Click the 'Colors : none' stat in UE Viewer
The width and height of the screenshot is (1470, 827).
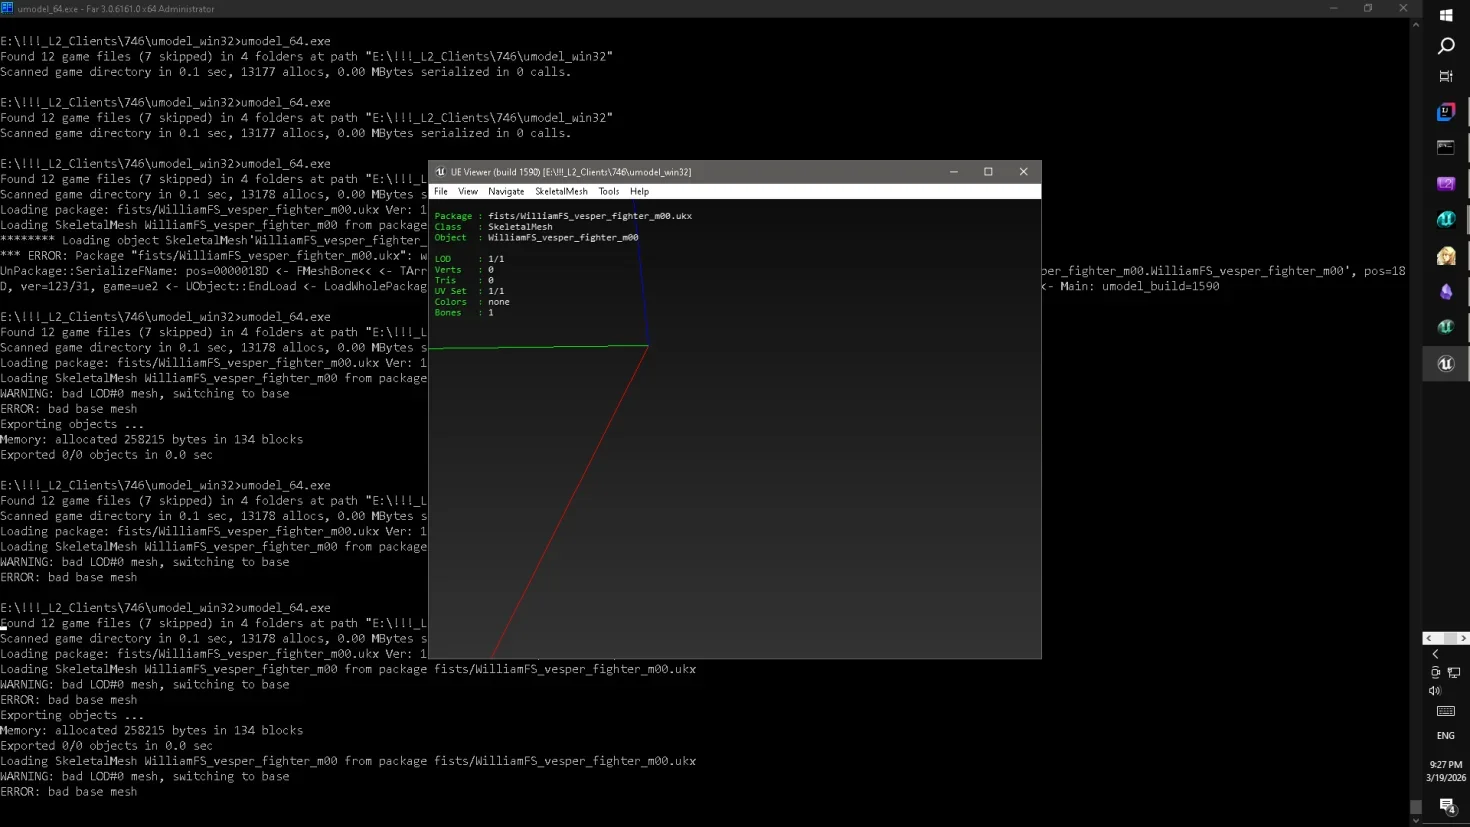pos(472,302)
